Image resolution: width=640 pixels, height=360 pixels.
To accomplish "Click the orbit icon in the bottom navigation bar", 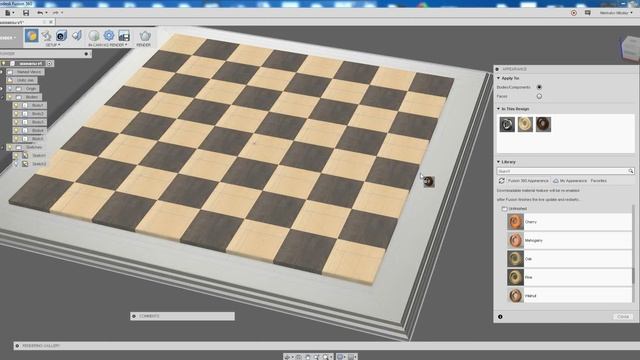I will click(x=288, y=357).
